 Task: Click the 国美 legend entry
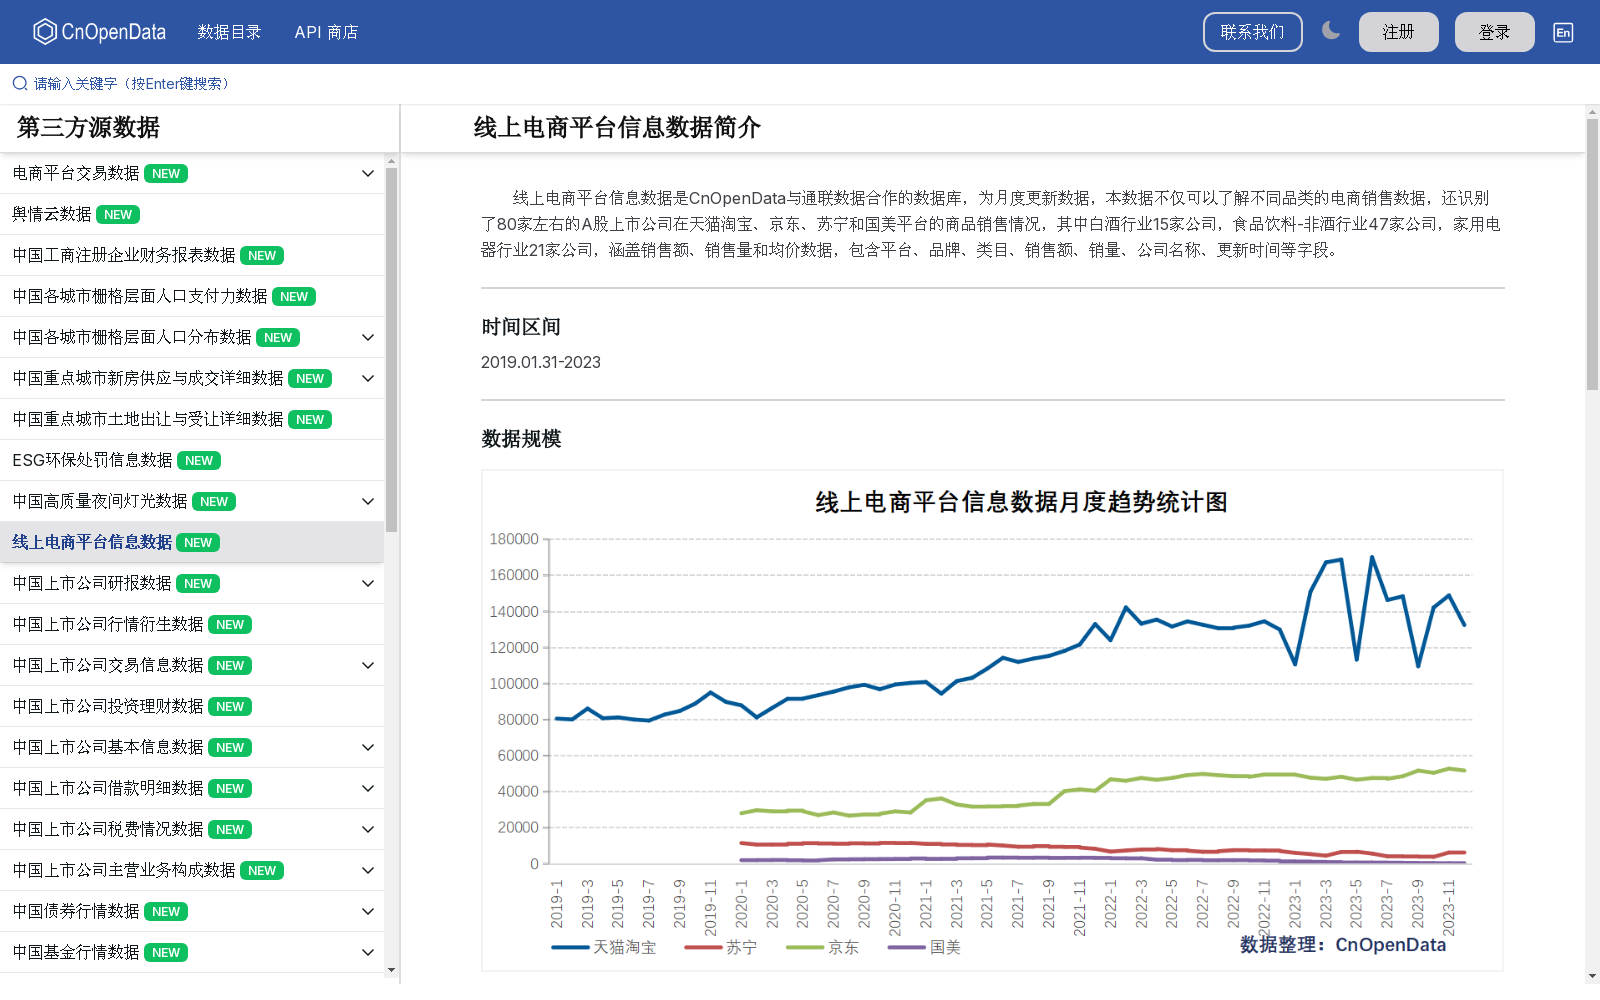[925, 947]
